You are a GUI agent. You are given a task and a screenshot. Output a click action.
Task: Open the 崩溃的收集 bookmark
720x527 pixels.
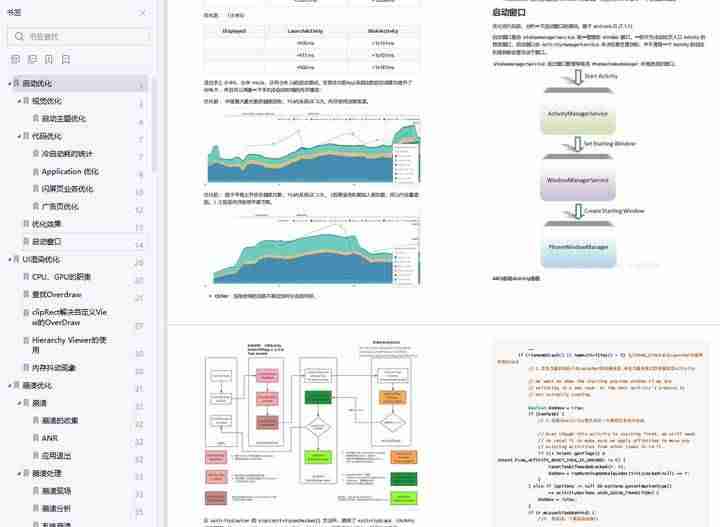point(60,420)
